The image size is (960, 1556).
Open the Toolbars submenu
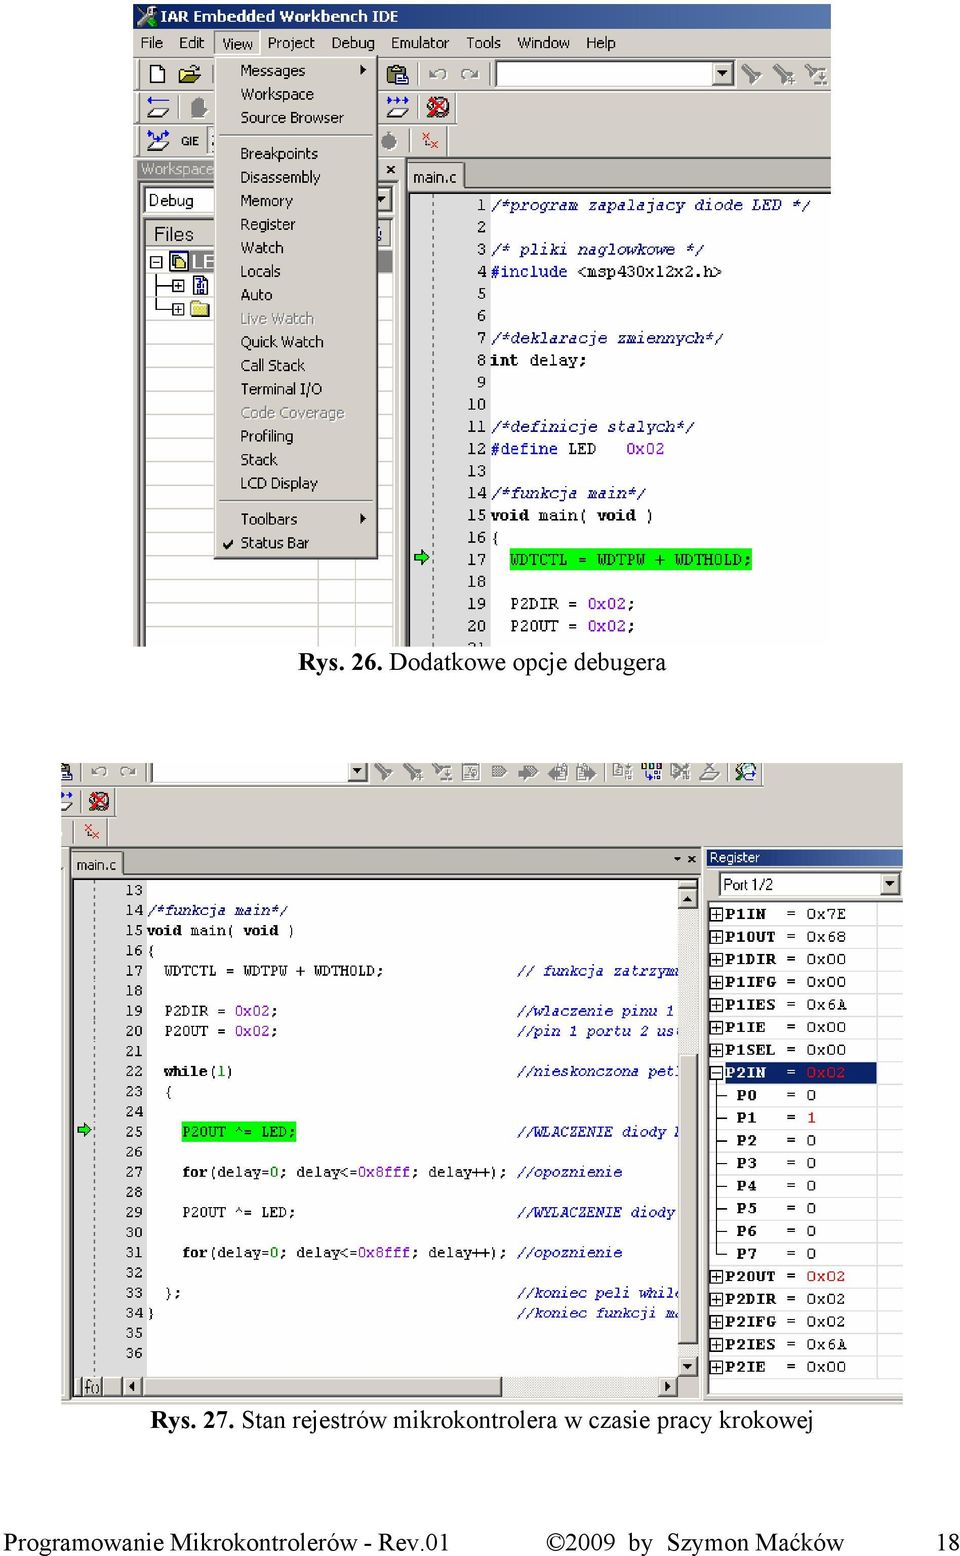tap(296, 519)
